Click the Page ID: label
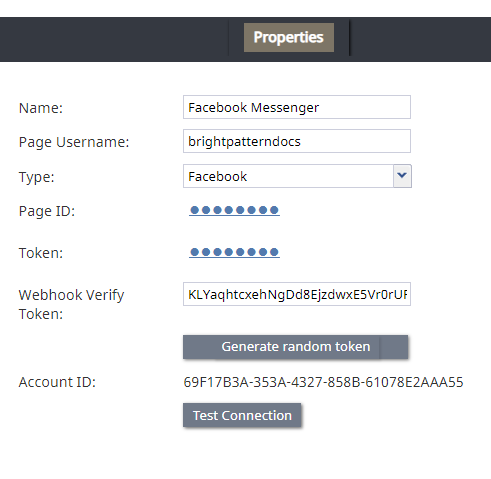 pos(47,211)
